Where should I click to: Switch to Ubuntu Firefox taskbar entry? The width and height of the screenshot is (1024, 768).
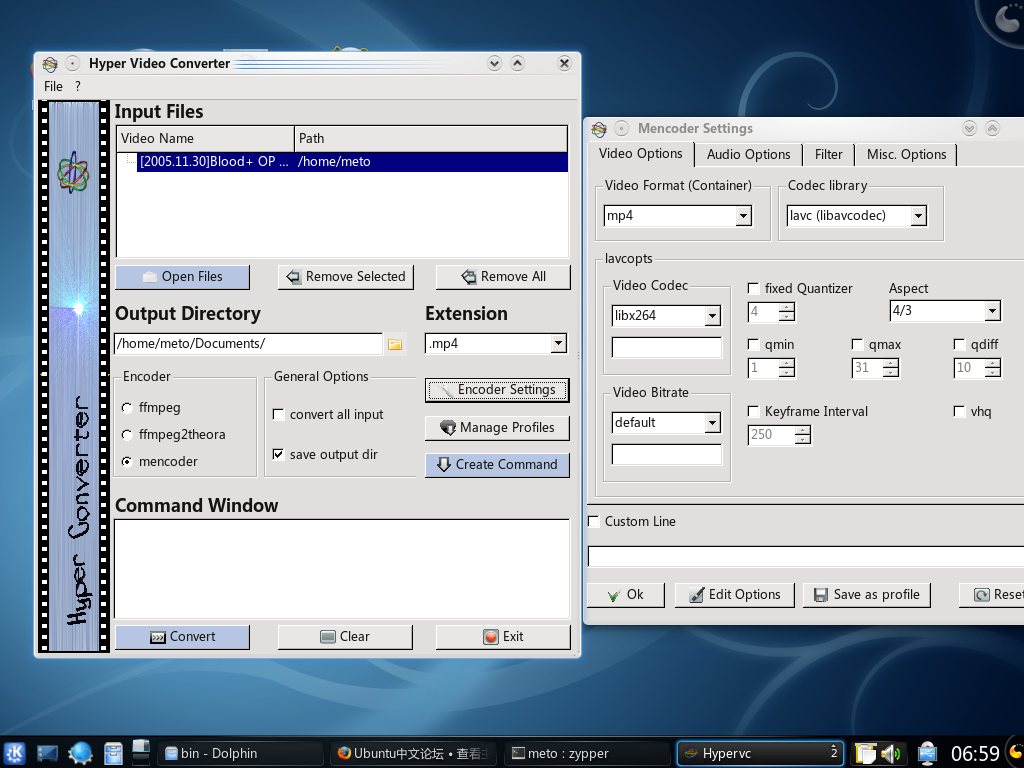[x=413, y=753]
